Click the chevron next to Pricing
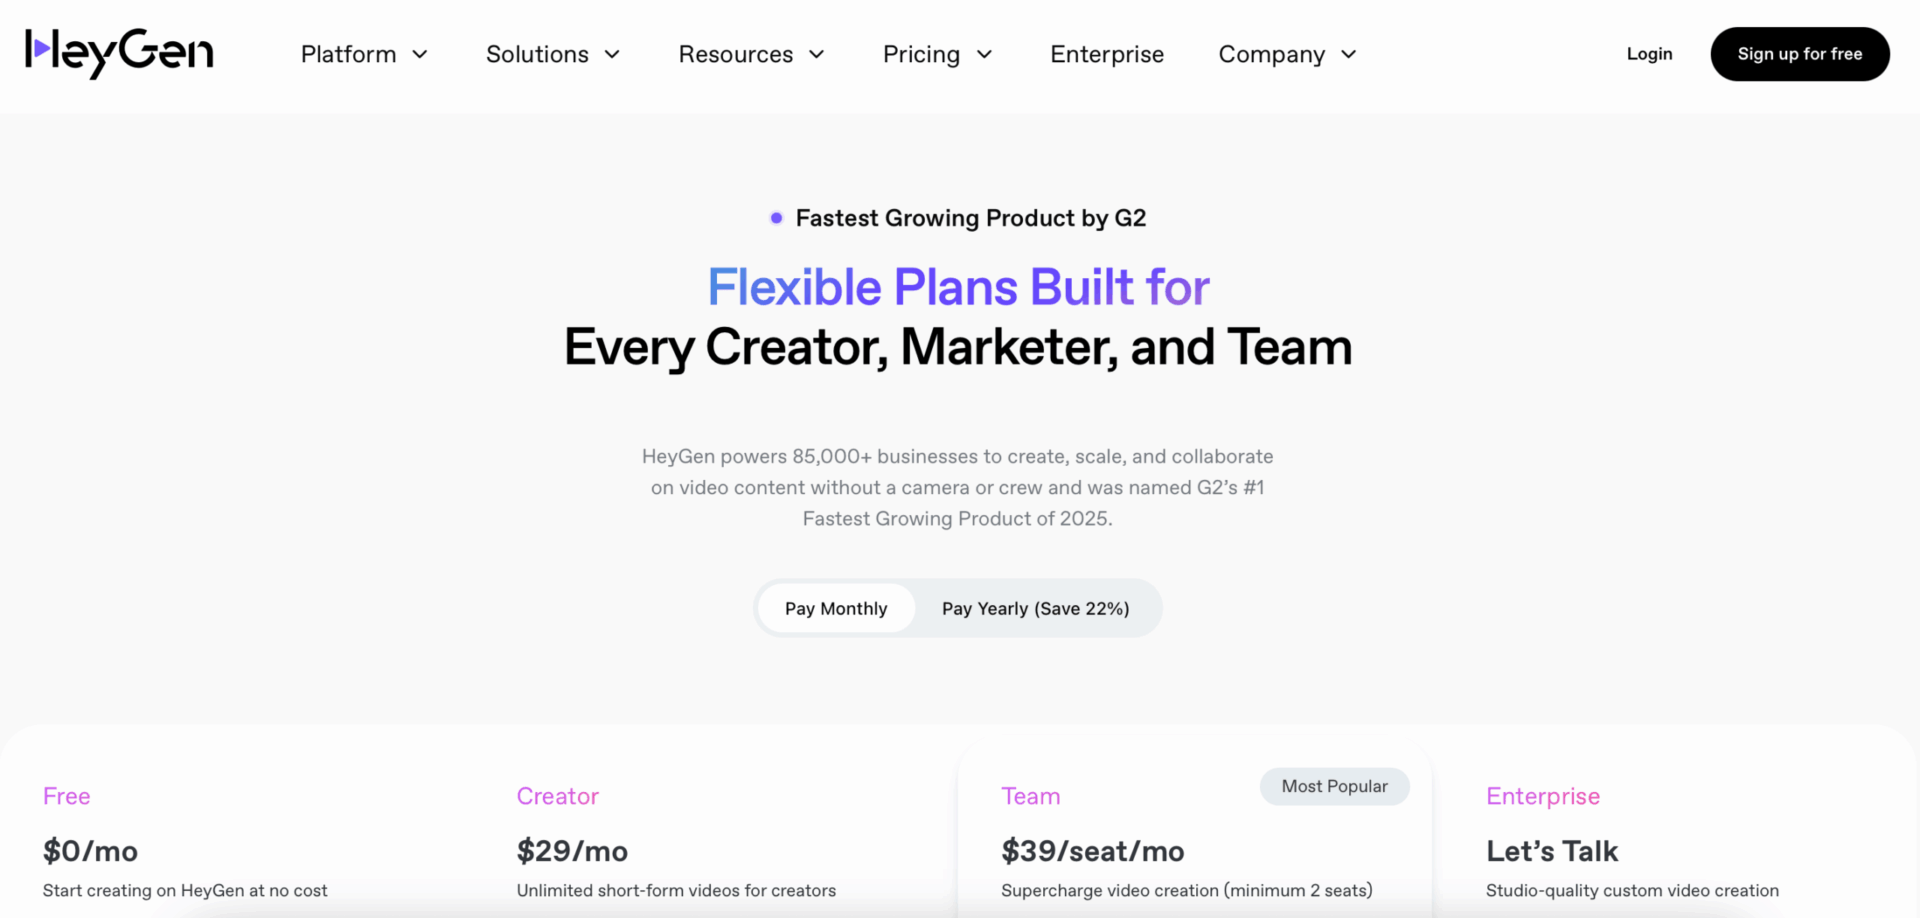 pos(984,54)
